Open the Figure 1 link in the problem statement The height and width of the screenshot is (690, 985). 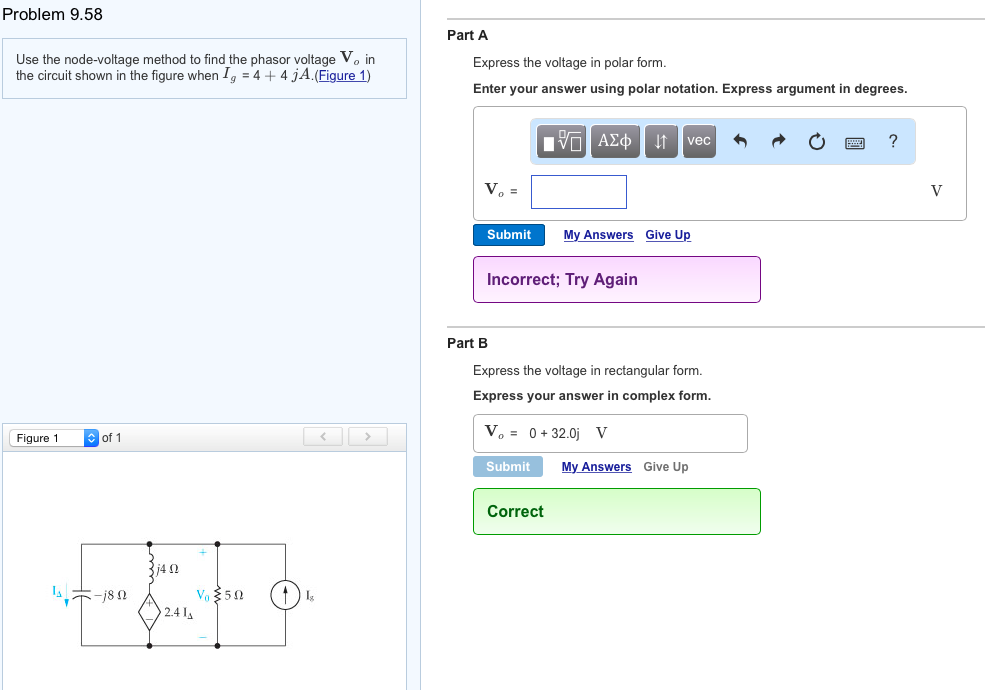pos(343,75)
